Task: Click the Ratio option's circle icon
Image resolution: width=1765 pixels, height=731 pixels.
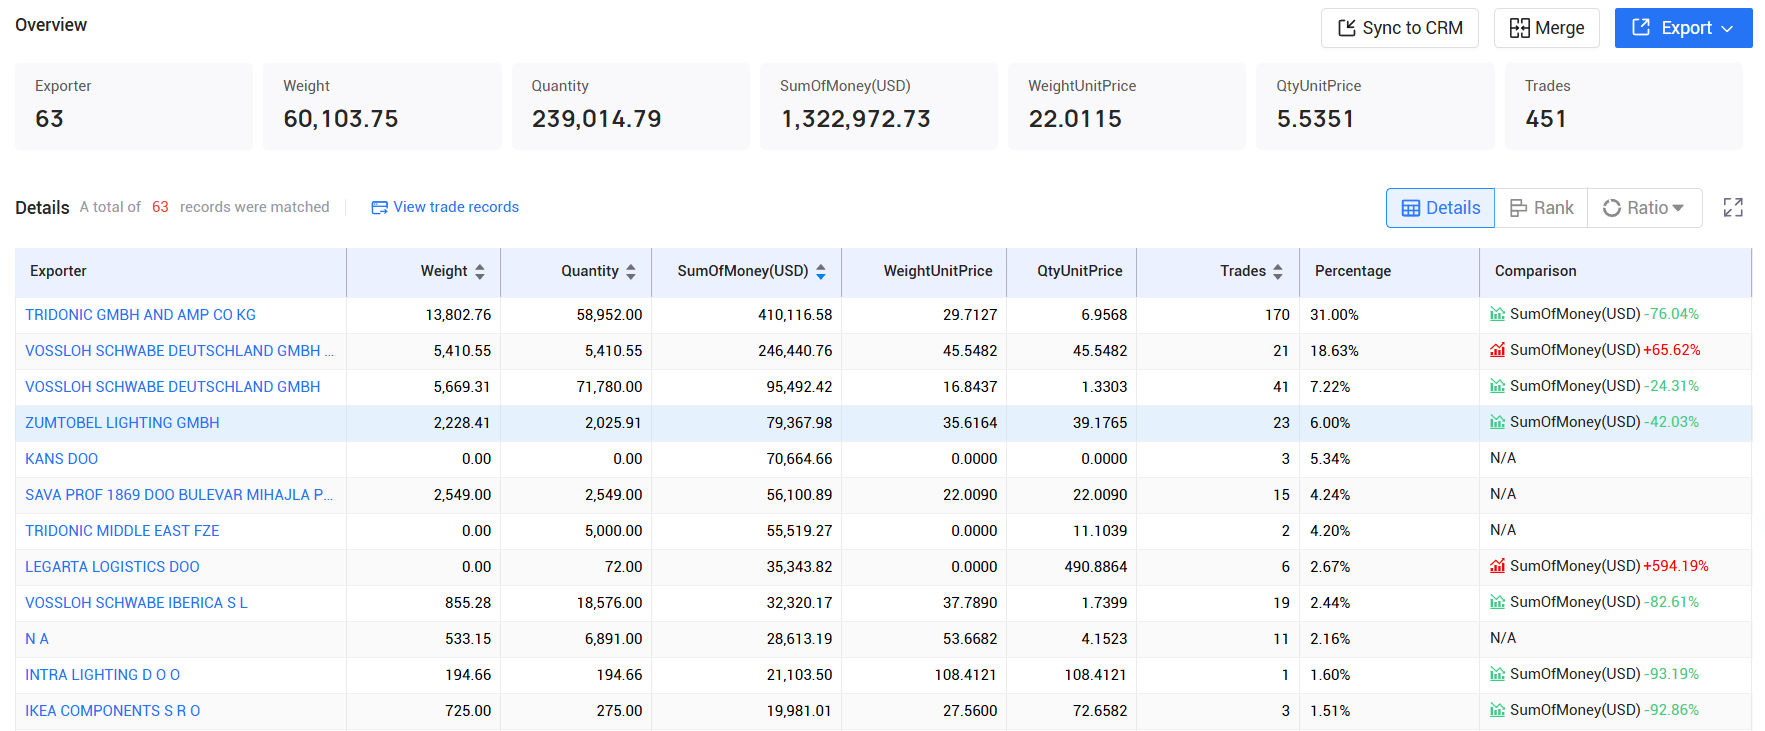Action: [1612, 208]
